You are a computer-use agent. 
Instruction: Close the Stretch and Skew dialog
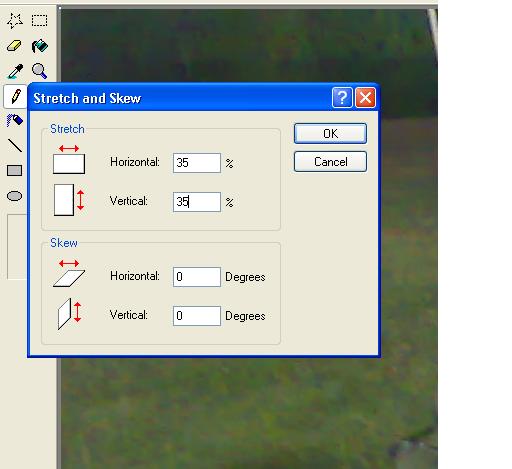pyautogui.click(x=366, y=98)
